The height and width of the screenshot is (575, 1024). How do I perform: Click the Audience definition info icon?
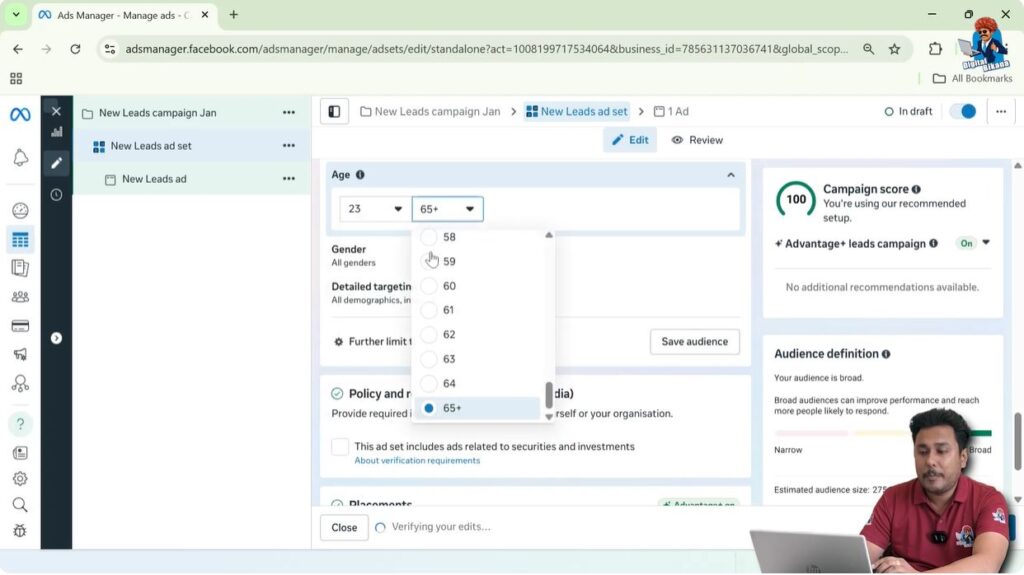click(x=886, y=354)
